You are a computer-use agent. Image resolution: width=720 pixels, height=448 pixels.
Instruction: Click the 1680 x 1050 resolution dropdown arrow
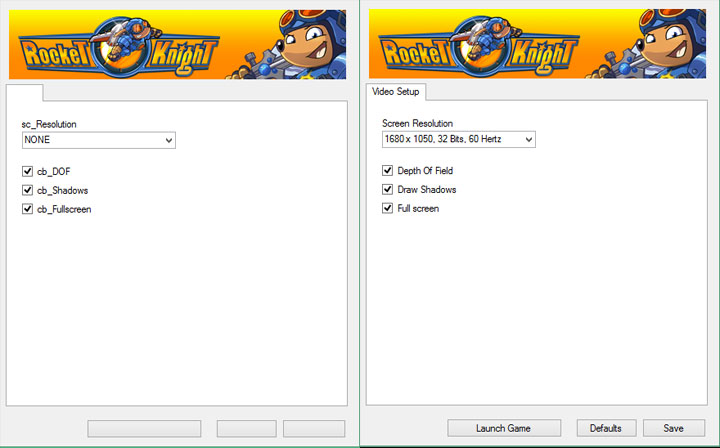tap(528, 140)
